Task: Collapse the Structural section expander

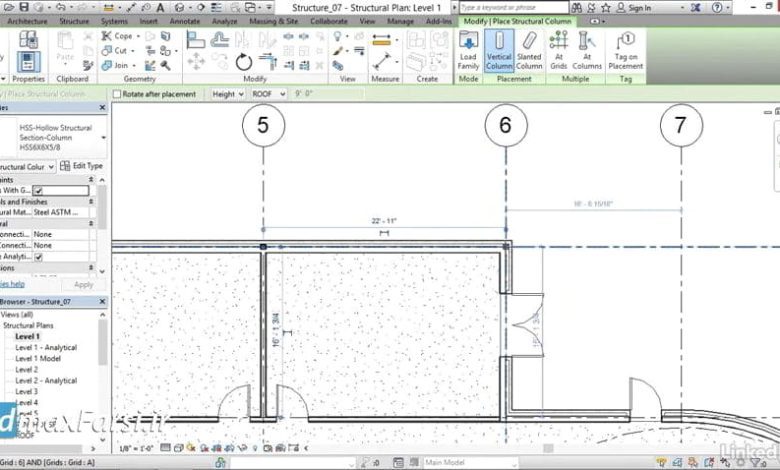Action: [91, 224]
